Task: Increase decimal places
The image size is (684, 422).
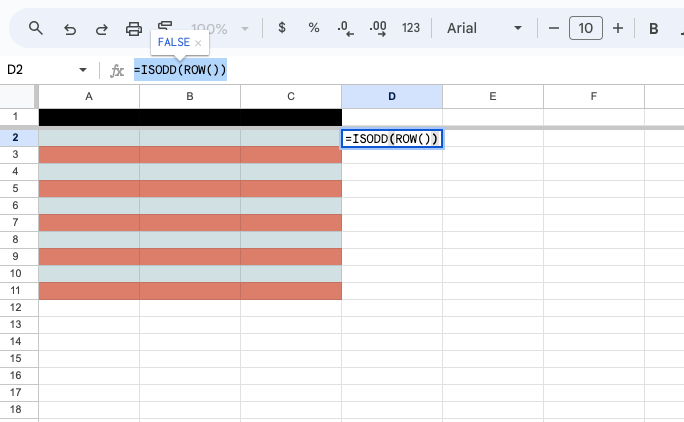Action: [x=378, y=28]
